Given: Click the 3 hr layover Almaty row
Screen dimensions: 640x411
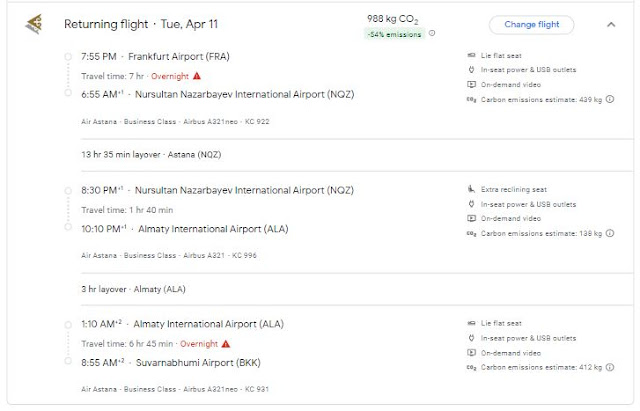Looking at the screenshot, I should (134, 289).
